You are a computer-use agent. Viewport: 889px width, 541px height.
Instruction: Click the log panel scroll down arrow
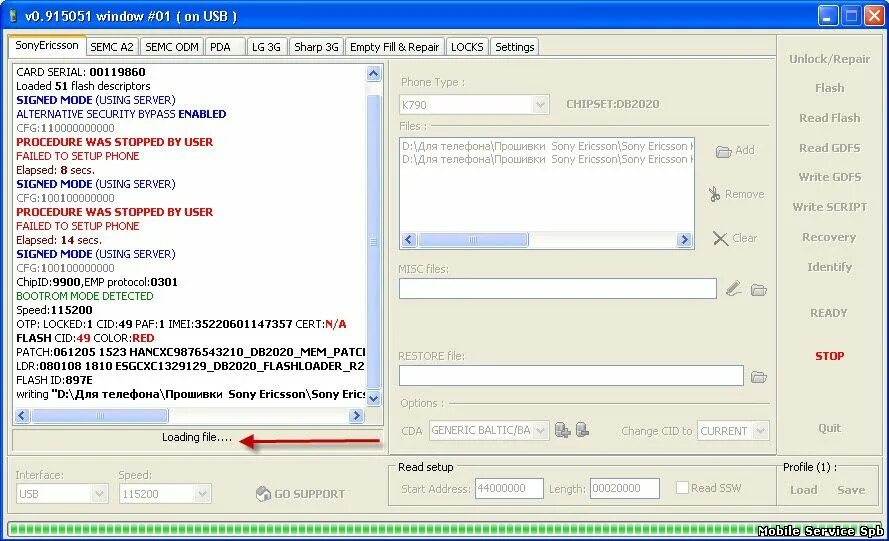374,398
